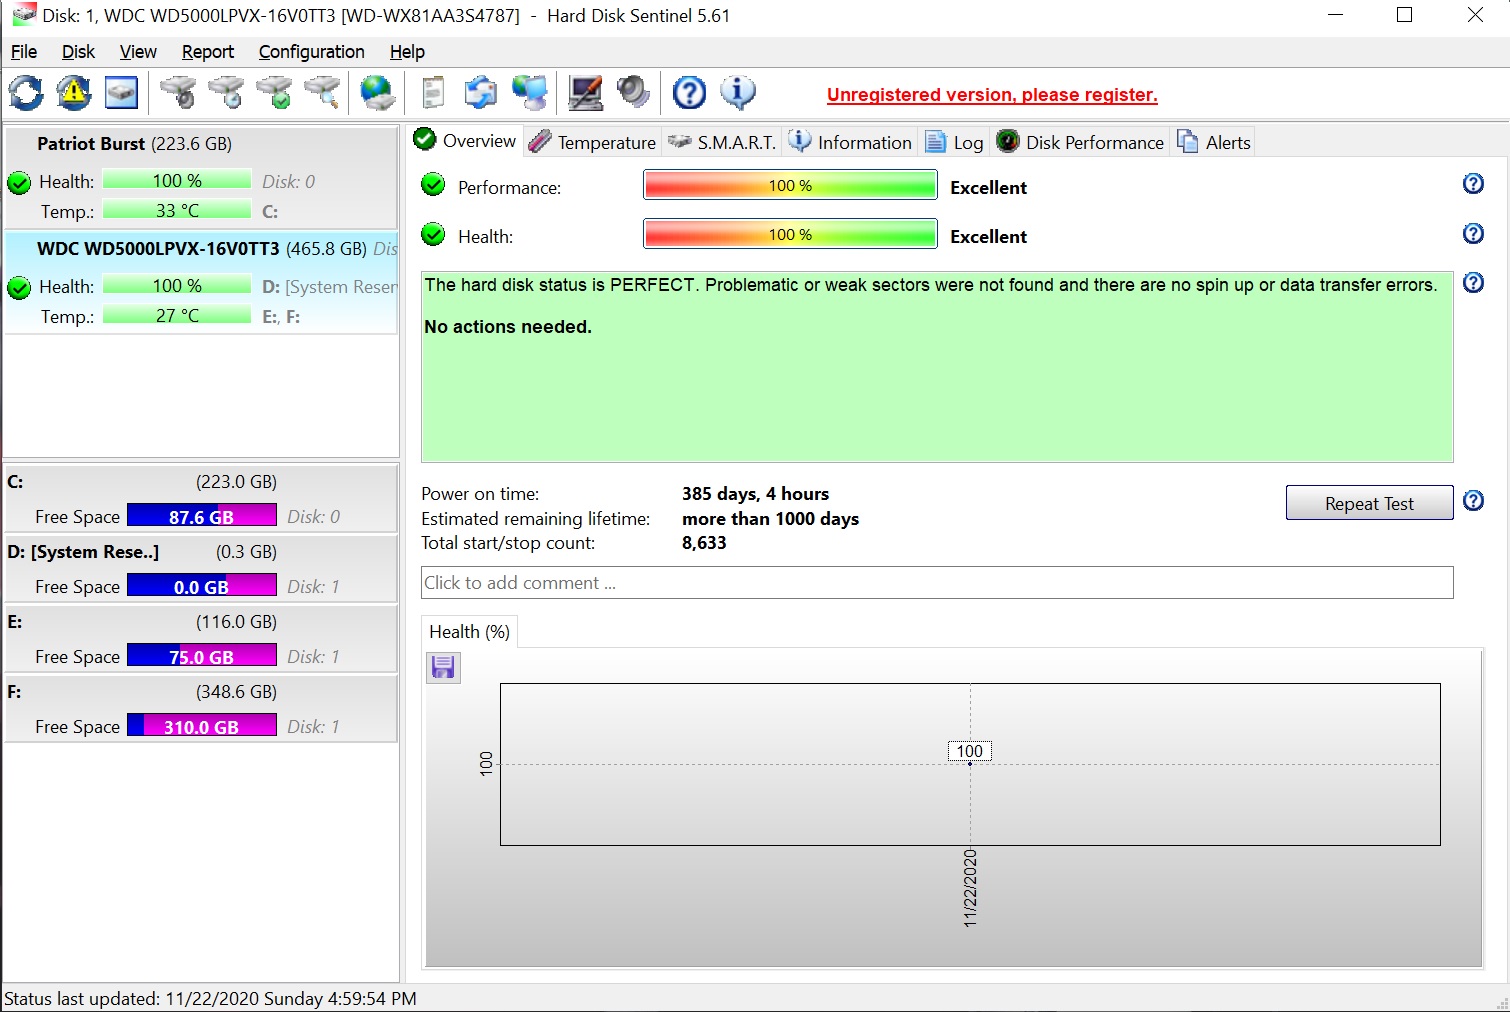
Task: Click the blue question mark toolbar icon
Action: pyautogui.click(x=689, y=93)
